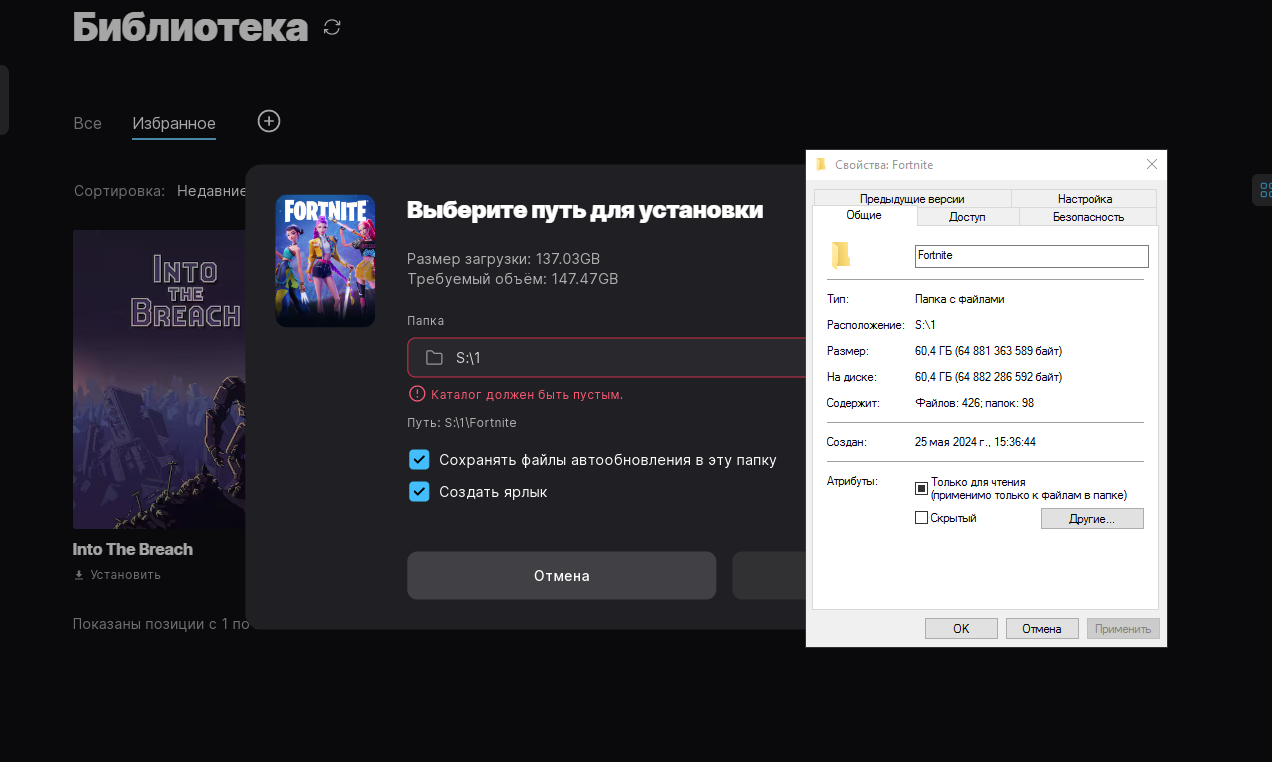Click the red error icon next to the directory warning
Screen dimensions: 1272x762
(x=417, y=394)
